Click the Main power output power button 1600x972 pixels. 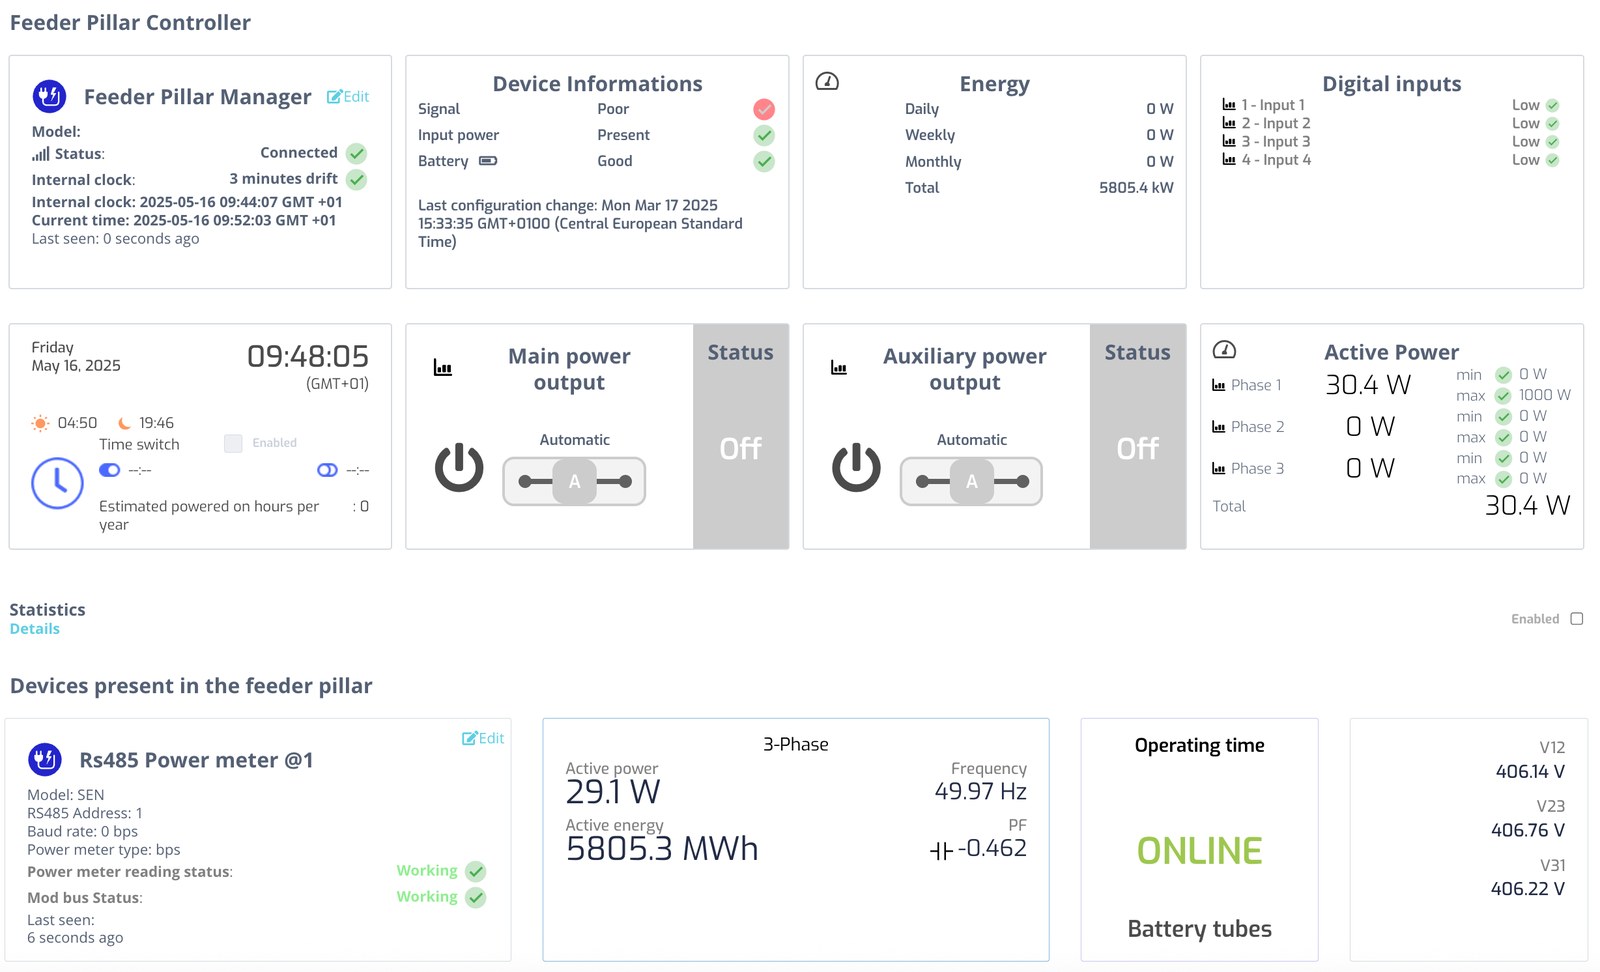click(x=459, y=468)
